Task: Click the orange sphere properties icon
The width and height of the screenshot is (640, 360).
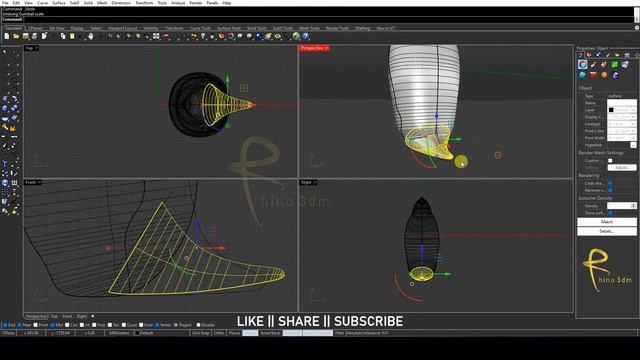Action: pyautogui.click(x=604, y=75)
